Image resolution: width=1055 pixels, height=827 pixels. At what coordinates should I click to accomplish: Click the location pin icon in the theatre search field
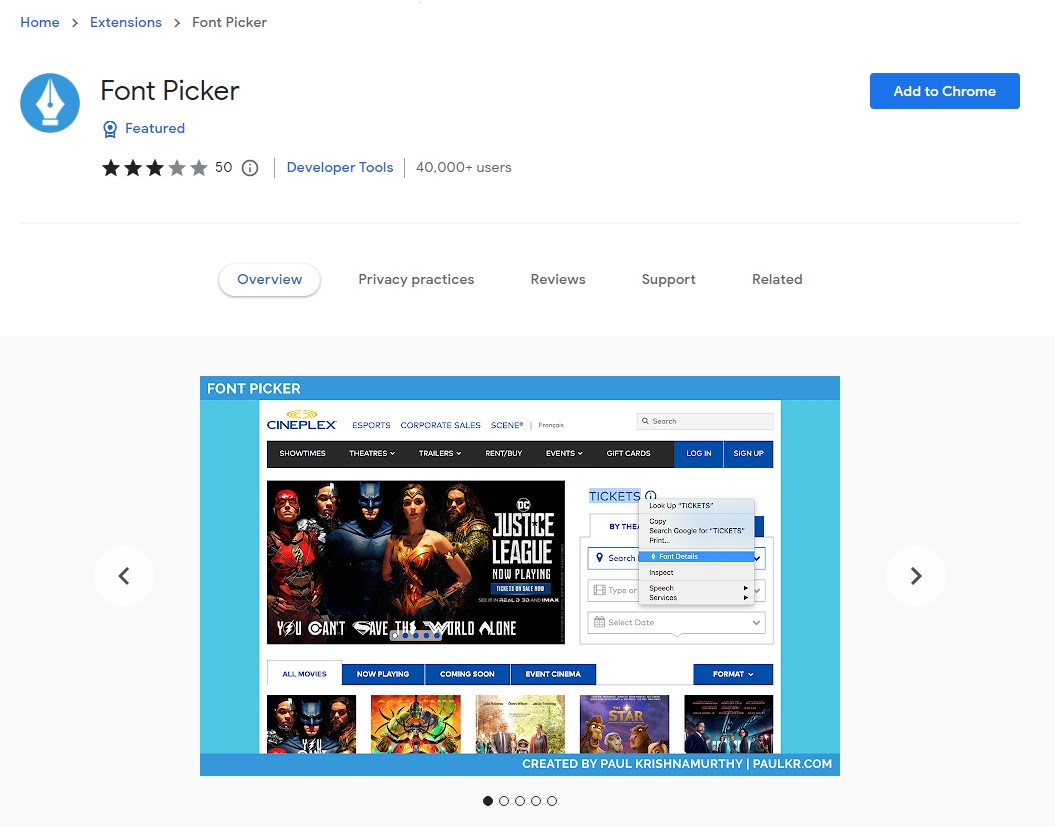click(599, 558)
